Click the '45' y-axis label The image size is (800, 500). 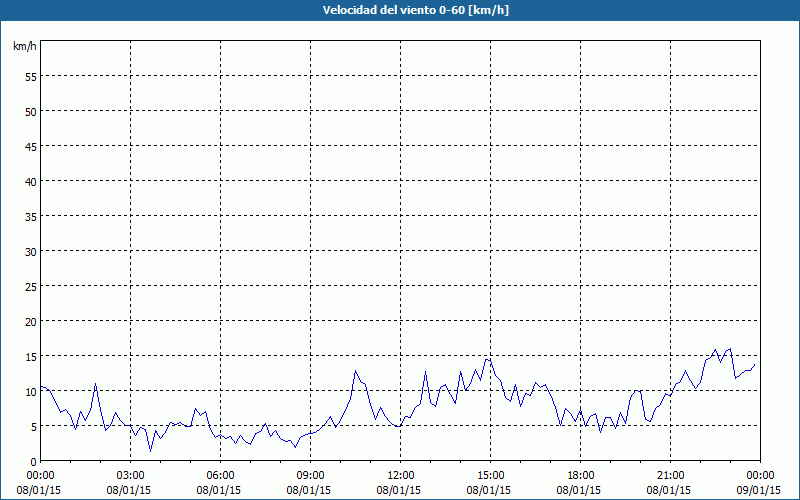click(x=31, y=146)
